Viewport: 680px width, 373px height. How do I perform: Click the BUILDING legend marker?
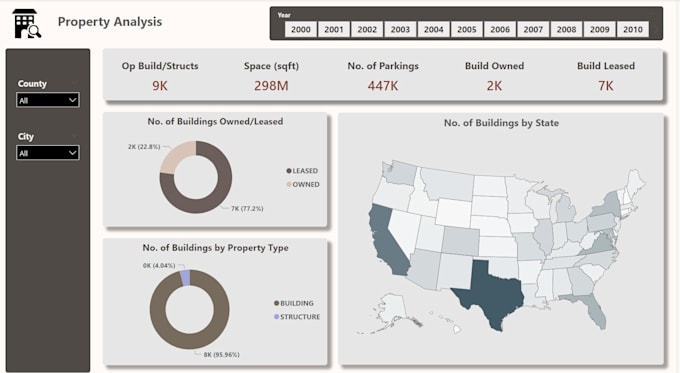[276, 303]
